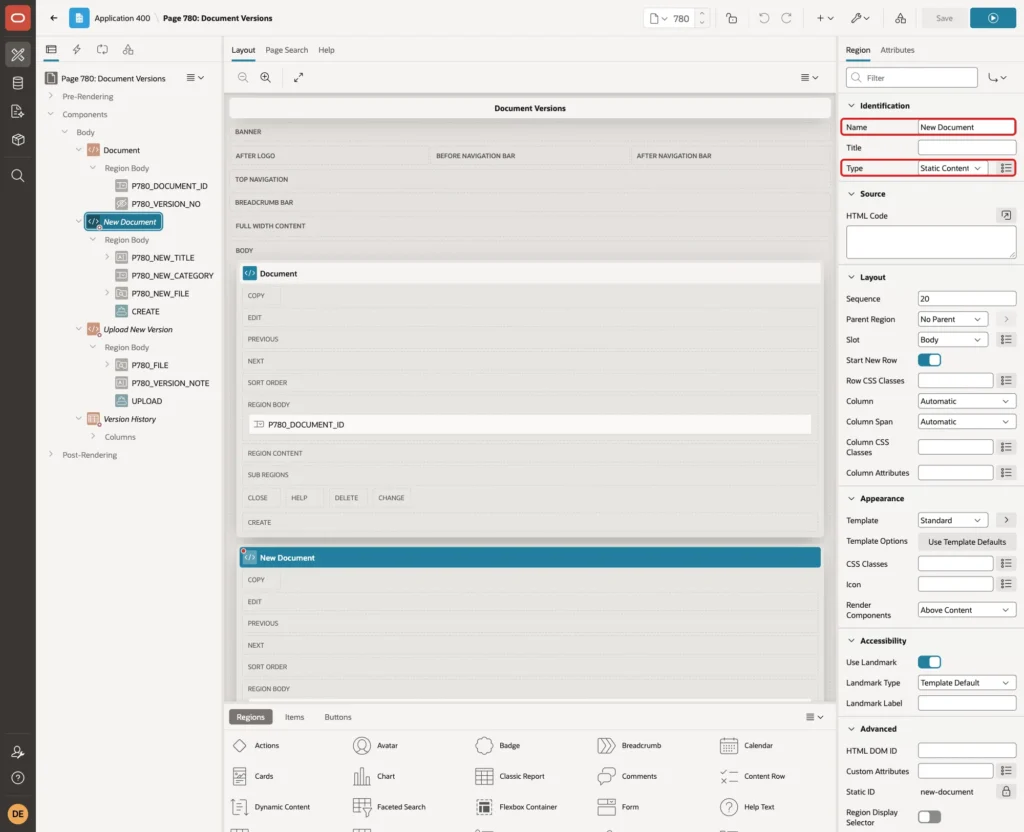This screenshot has width=1024, height=832.
Task: Click the page lock icon in toolbar
Action: coord(731,18)
